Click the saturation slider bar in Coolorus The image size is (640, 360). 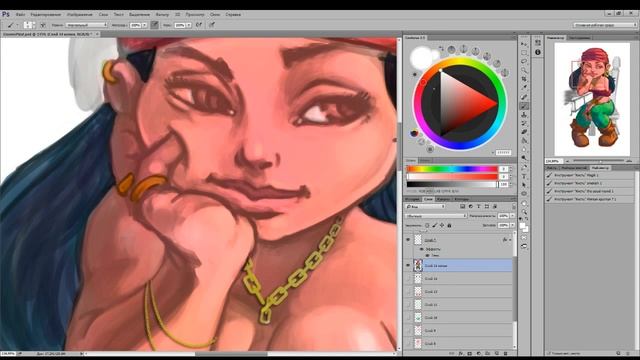pos(452,177)
